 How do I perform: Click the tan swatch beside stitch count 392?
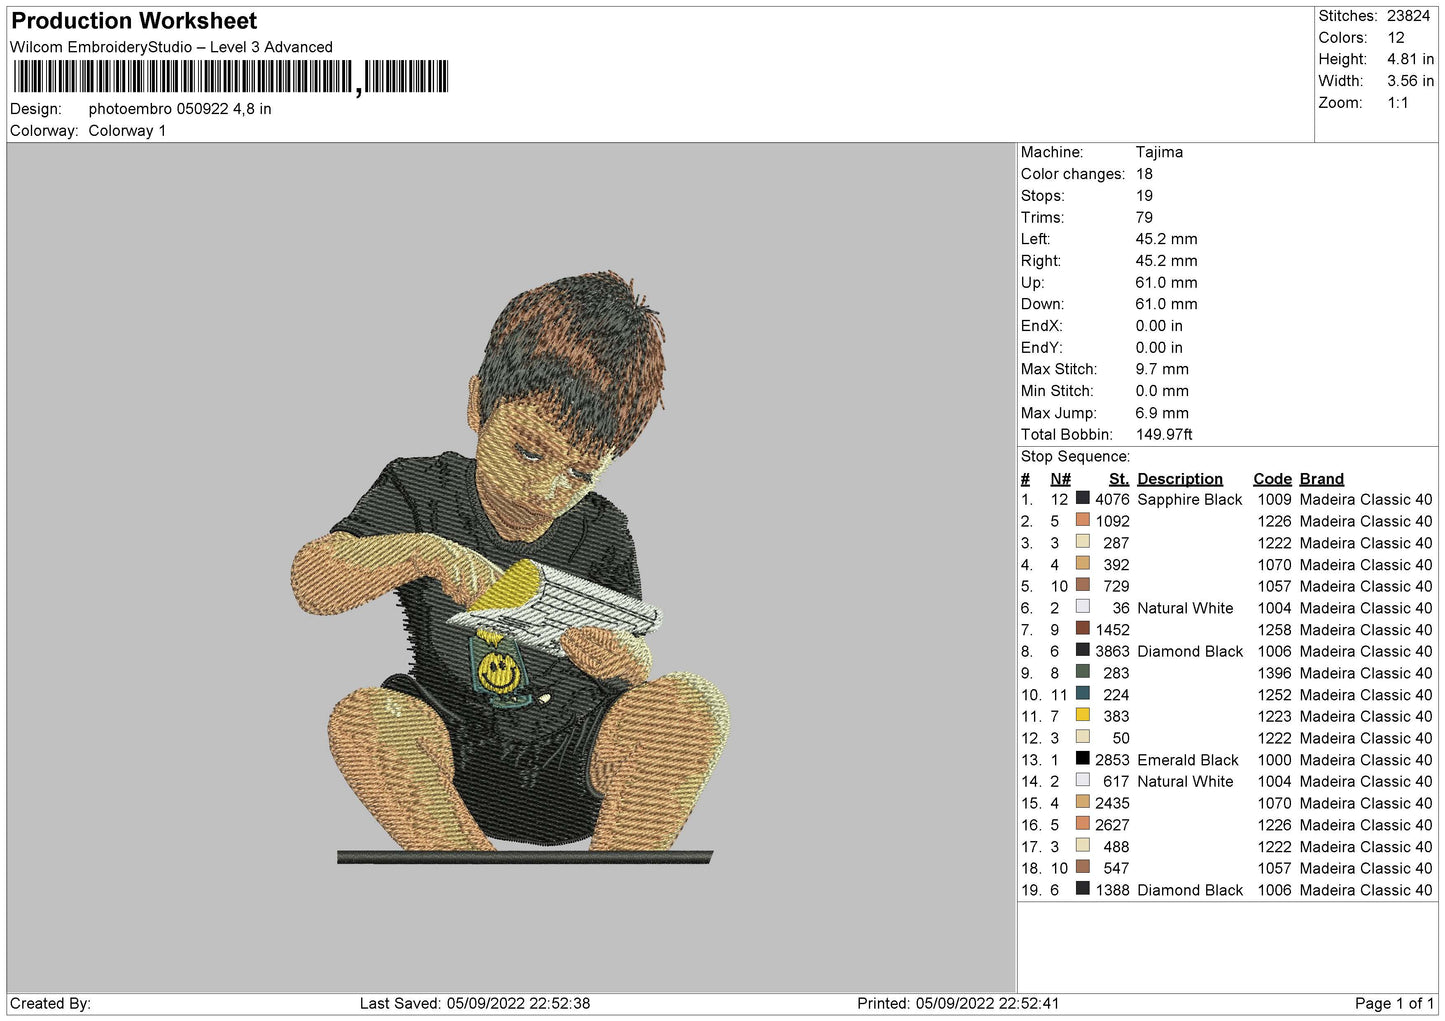pos(1082,563)
